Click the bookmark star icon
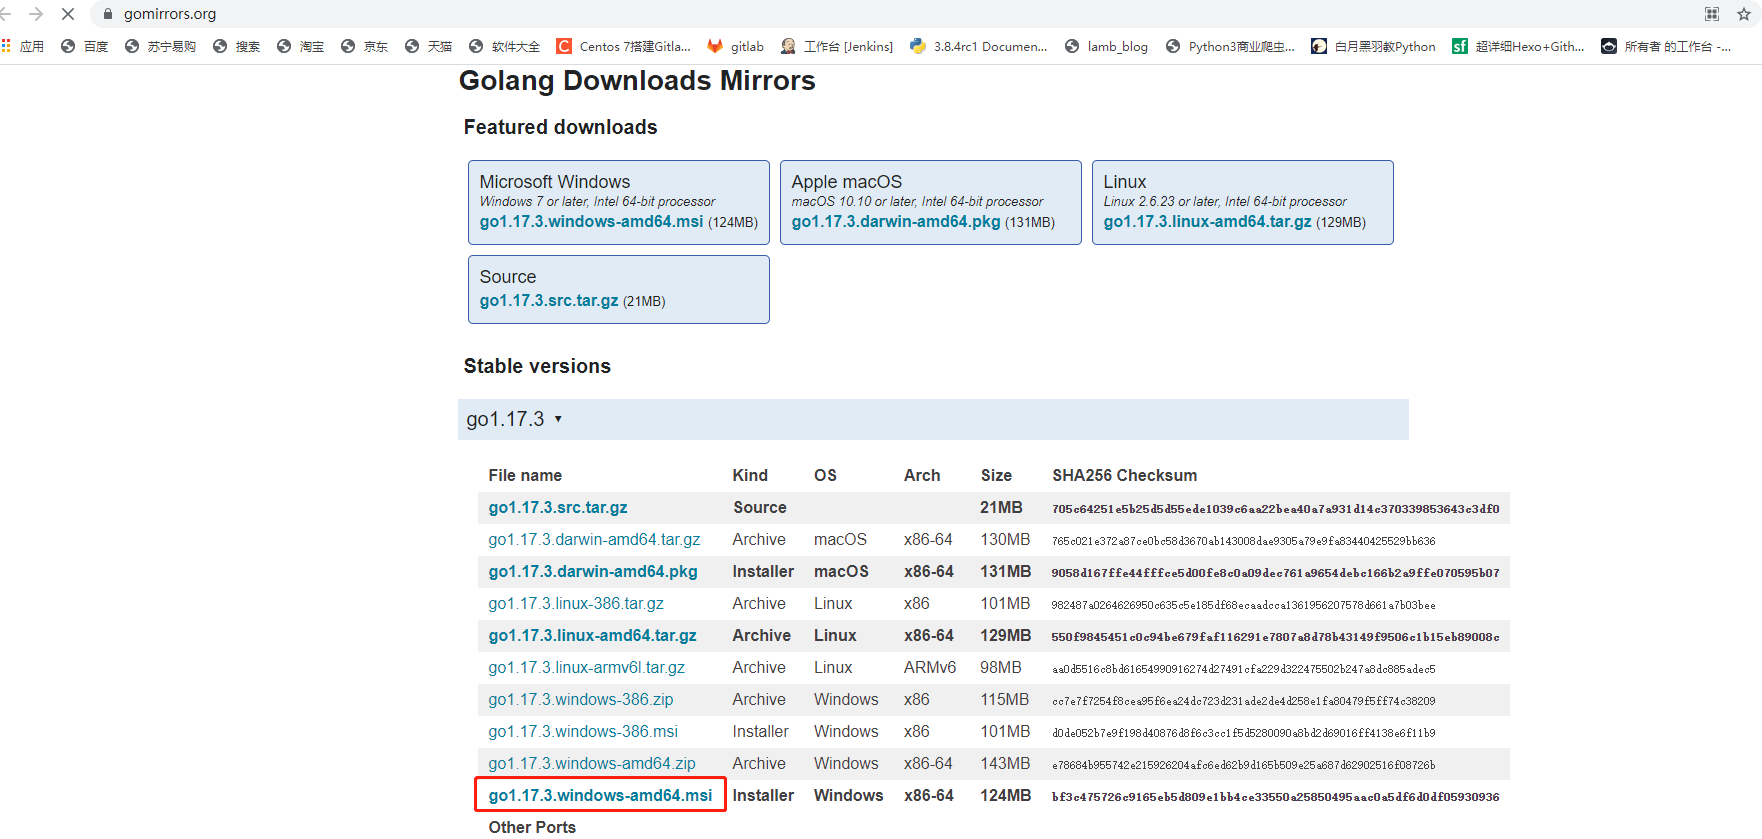The height and width of the screenshot is (839, 1762). (1744, 14)
